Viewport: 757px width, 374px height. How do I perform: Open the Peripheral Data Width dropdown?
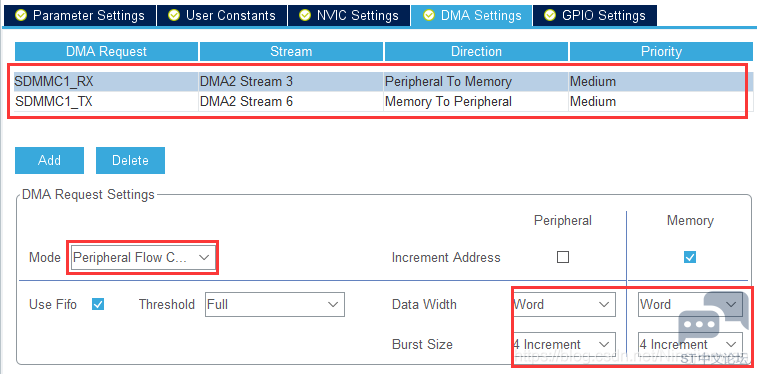click(563, 305)
